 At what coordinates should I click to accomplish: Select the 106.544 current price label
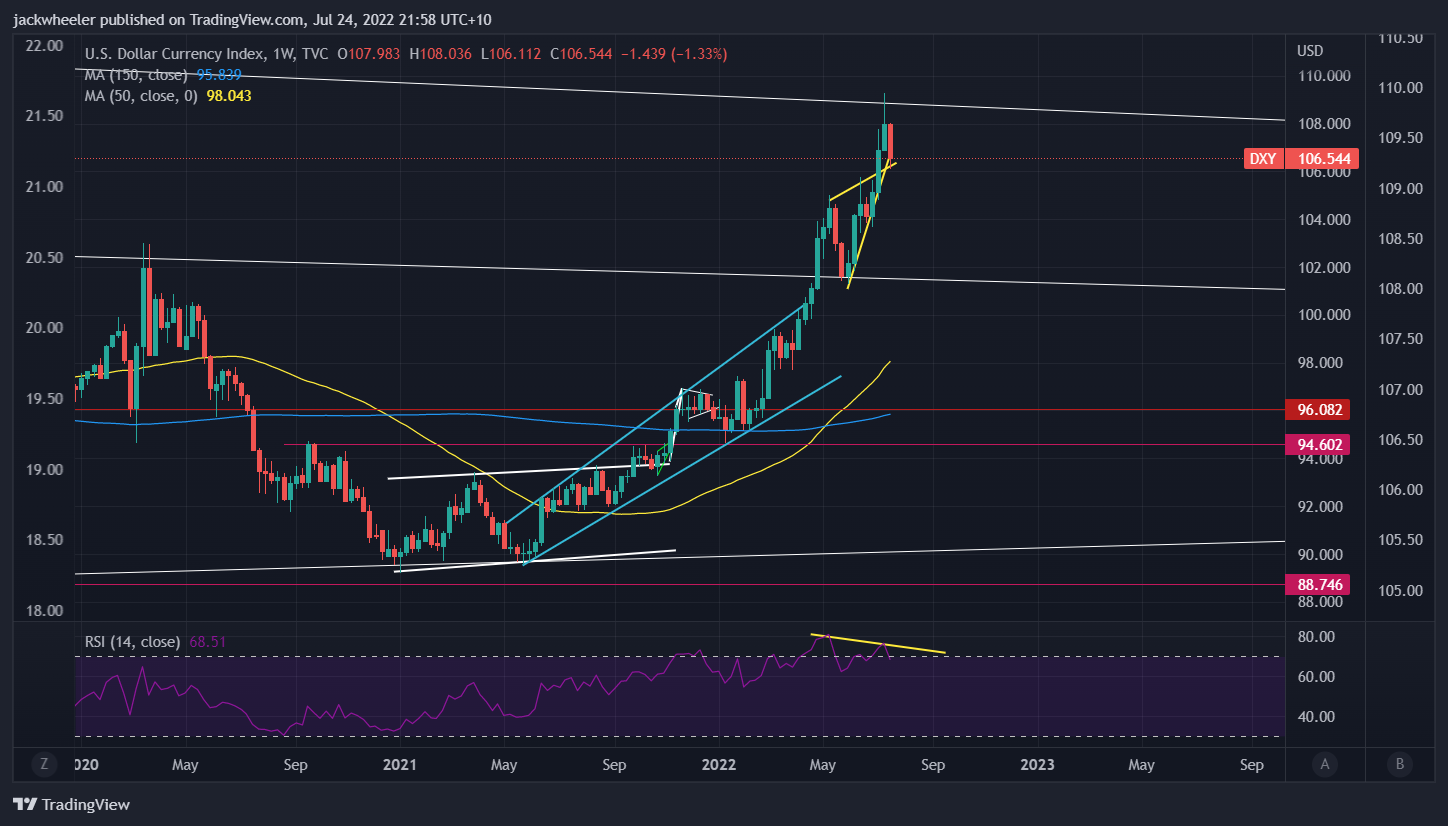[1323, 158]
